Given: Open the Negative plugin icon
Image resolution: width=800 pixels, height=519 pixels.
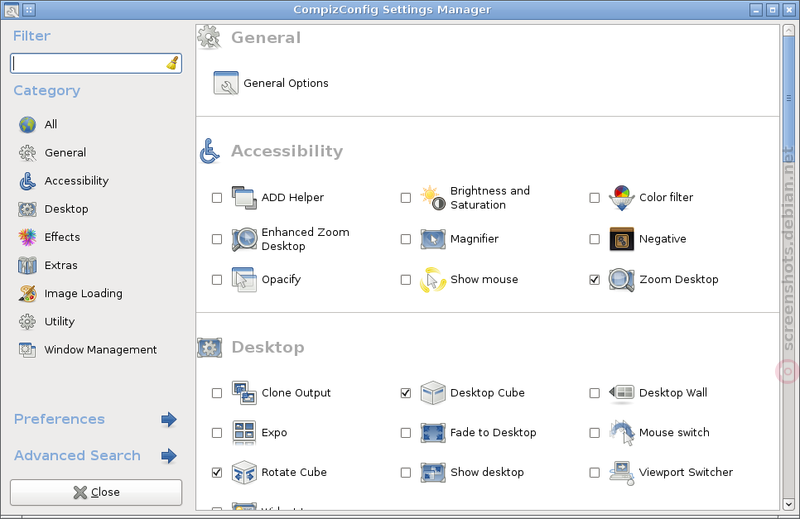Looking at the screenshot, I should coord(621,239).
